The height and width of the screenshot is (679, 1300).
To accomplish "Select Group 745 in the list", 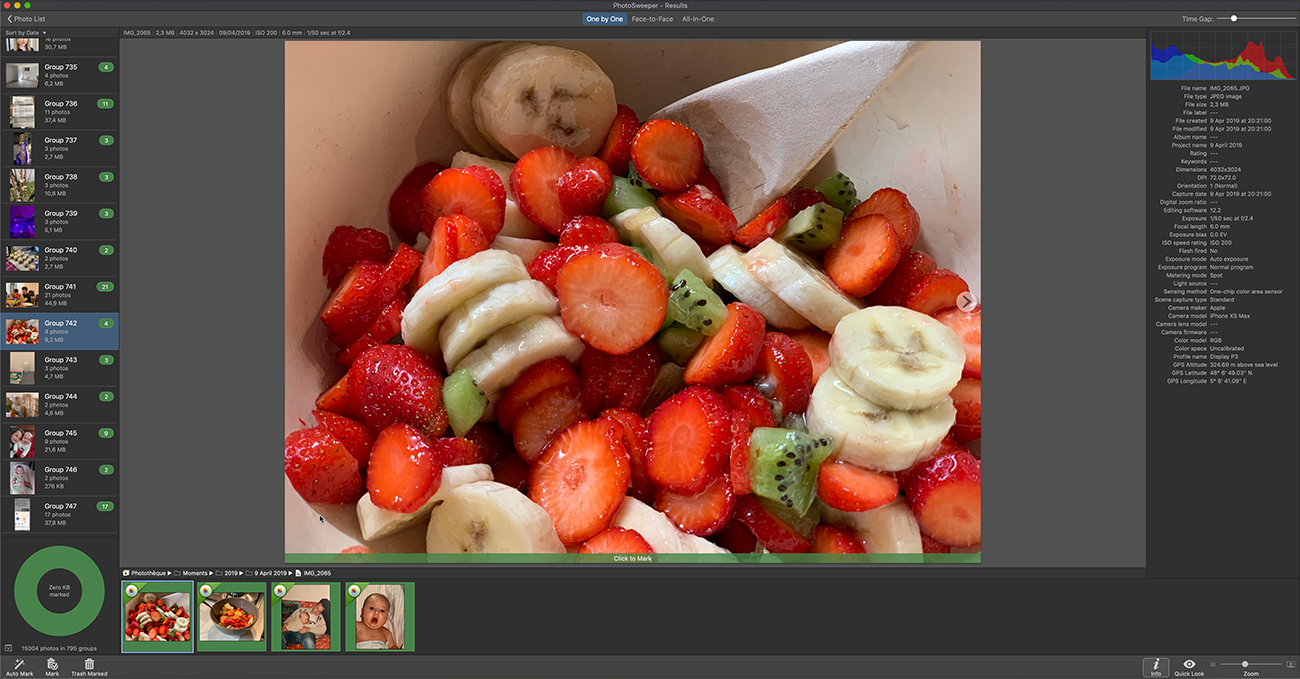I will click(x=59, y=441).
